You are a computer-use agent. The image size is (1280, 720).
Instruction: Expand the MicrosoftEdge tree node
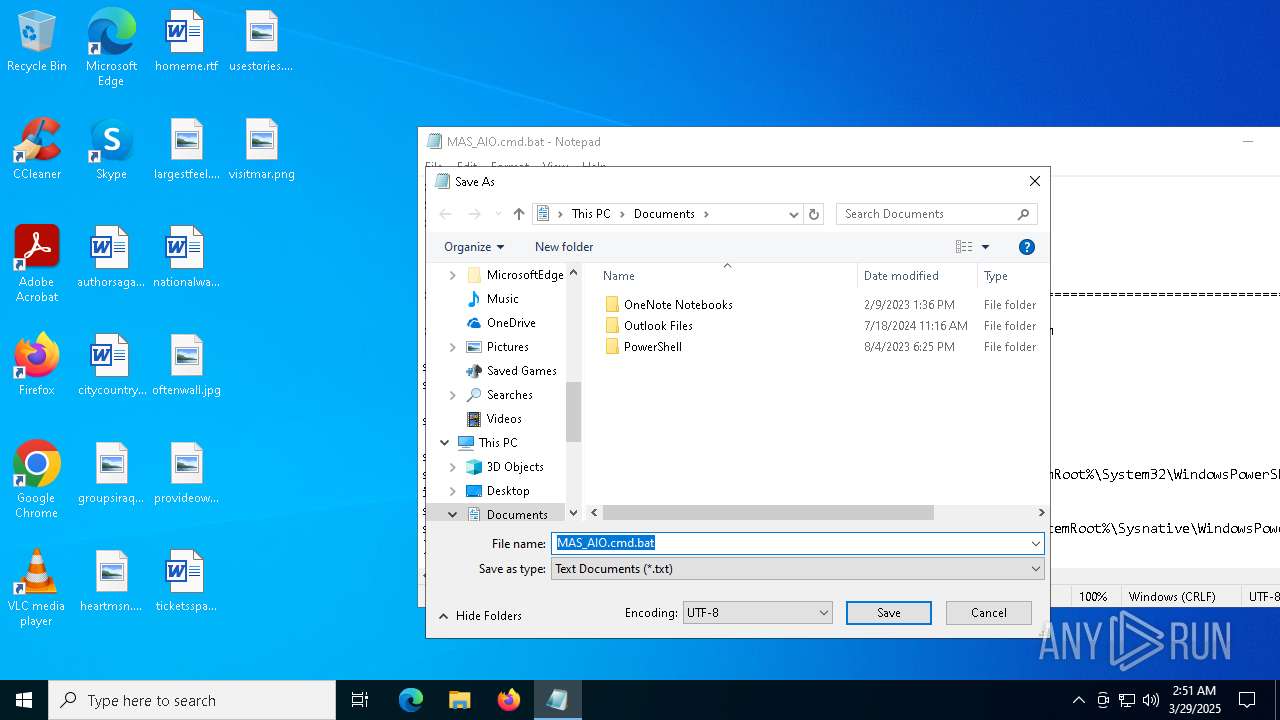(x=452, y=275)
